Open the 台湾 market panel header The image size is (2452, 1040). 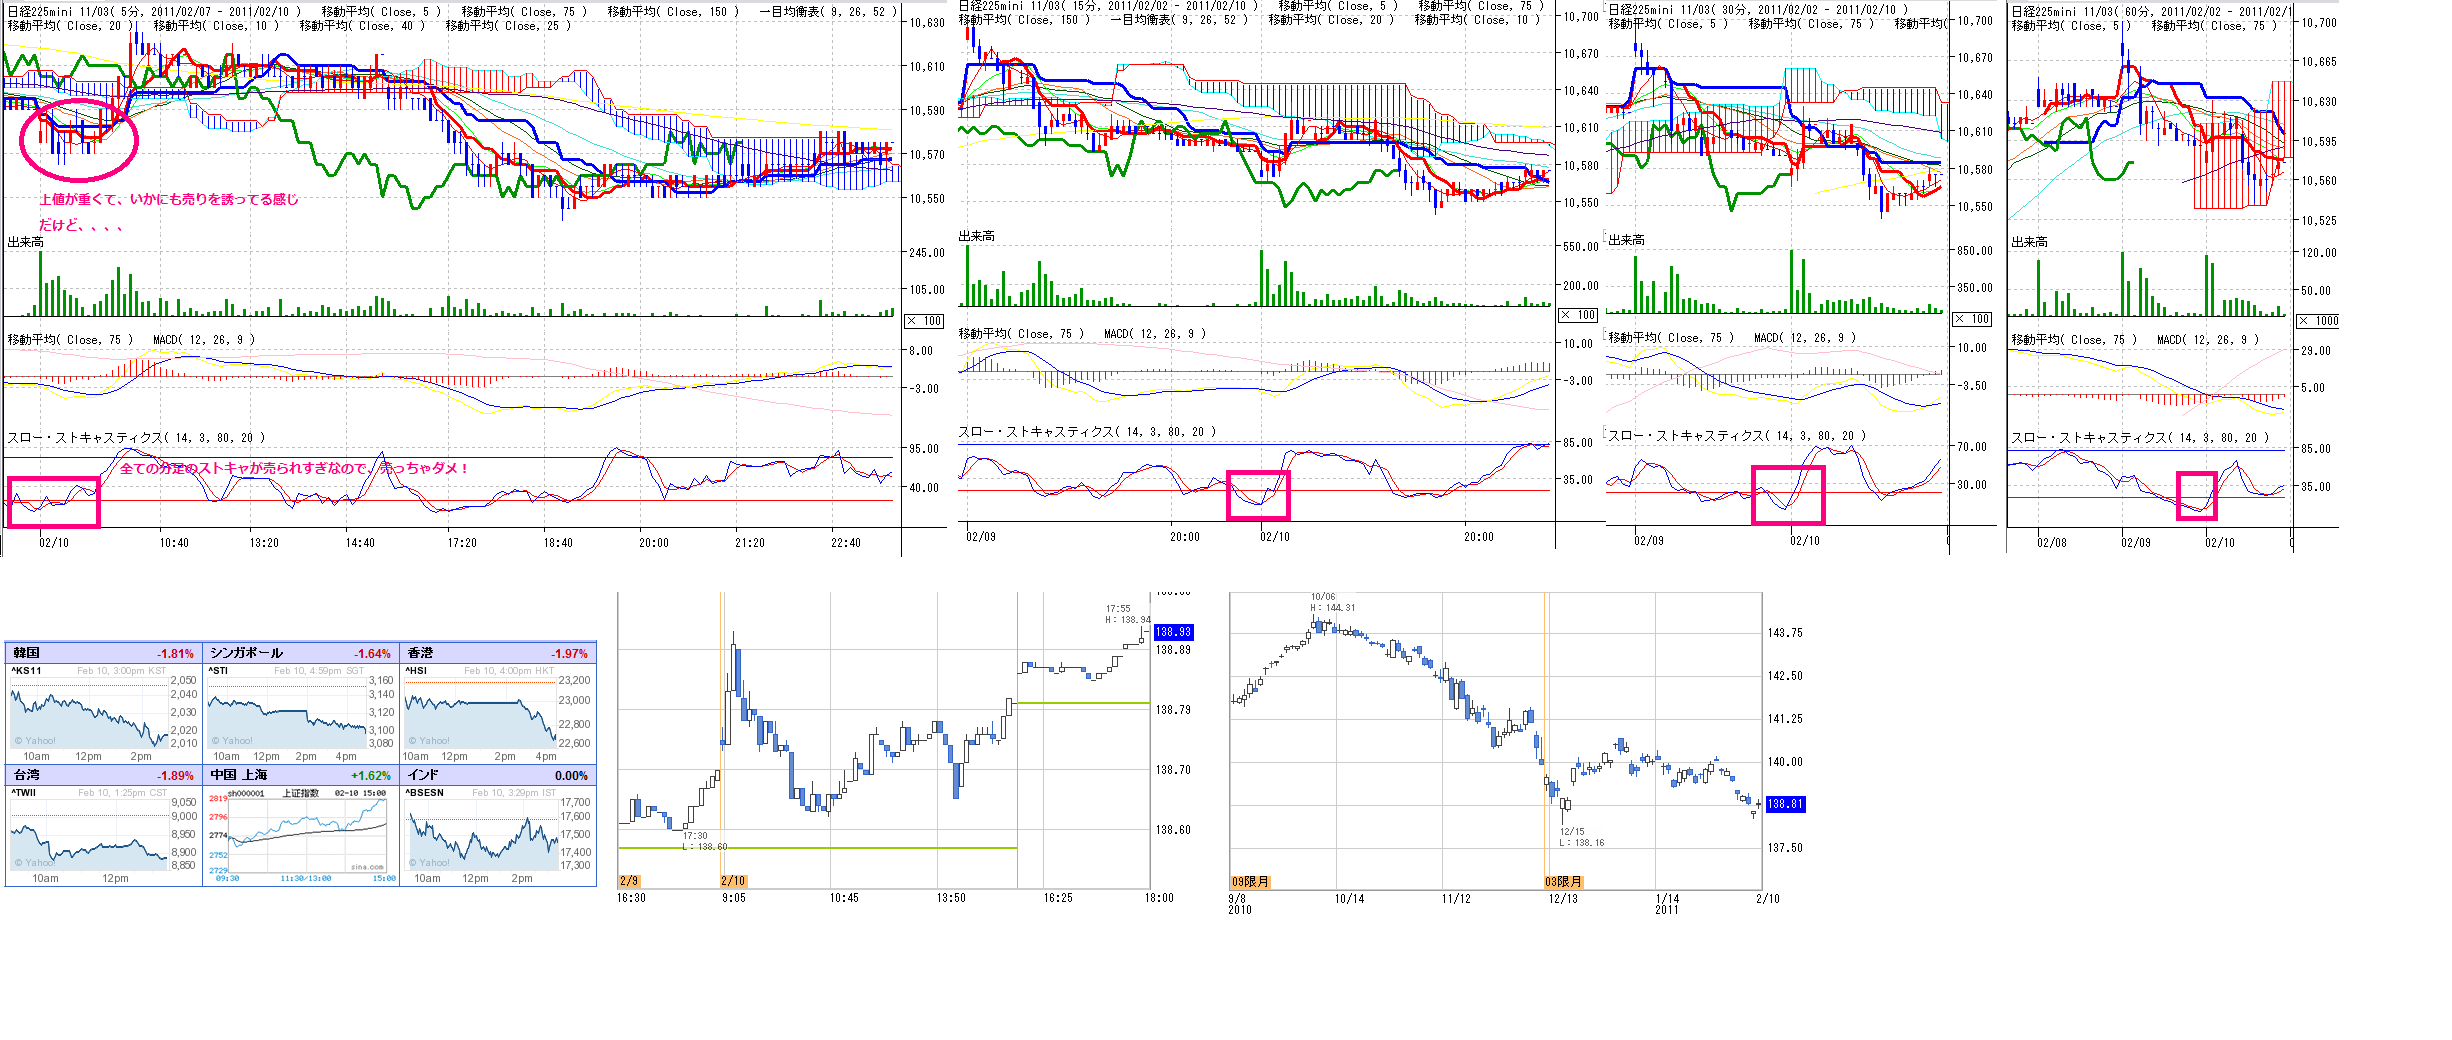point(103,775)
